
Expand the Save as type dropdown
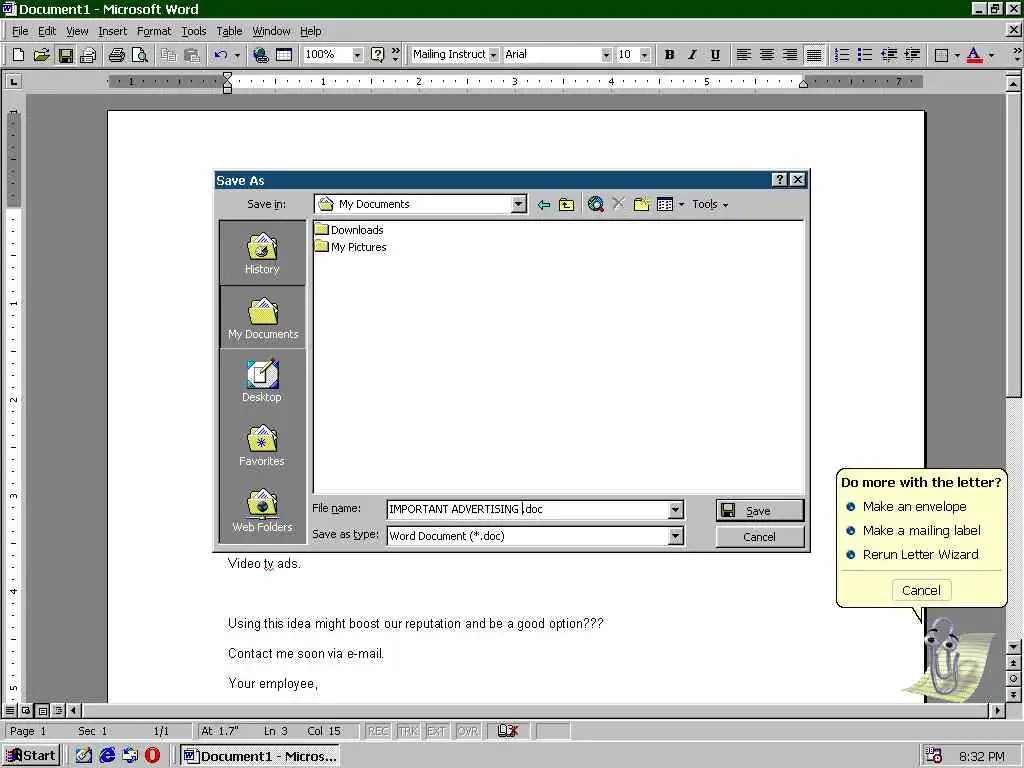[x=676, y=536]
